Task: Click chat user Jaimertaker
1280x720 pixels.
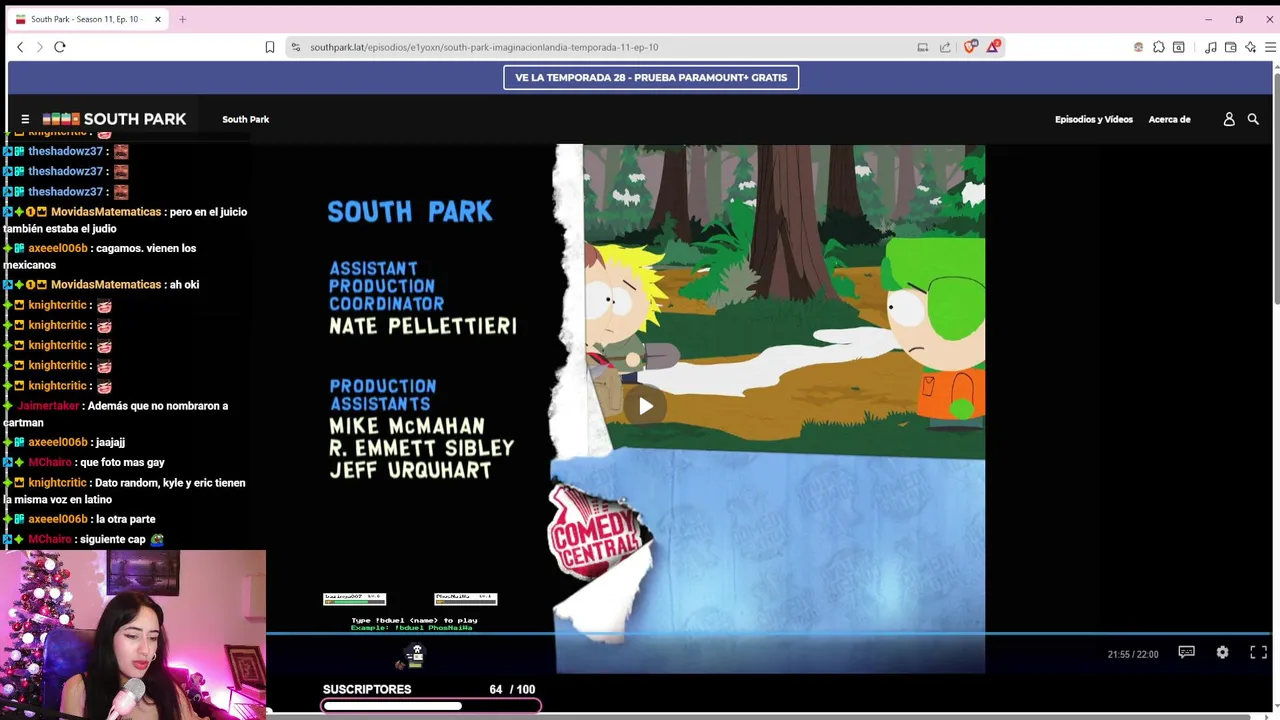Action: click(48, 406)
